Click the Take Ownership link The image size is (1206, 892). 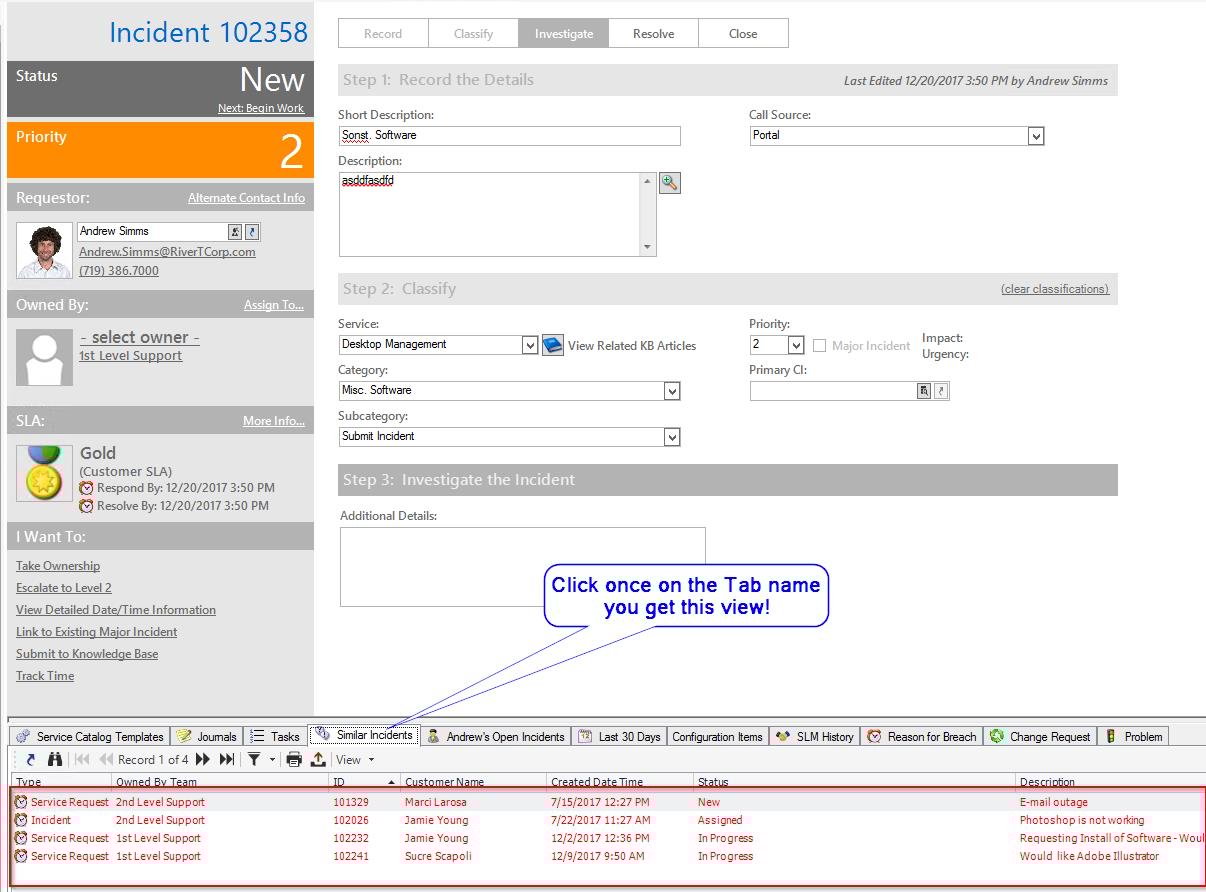(x=58, y=566)
